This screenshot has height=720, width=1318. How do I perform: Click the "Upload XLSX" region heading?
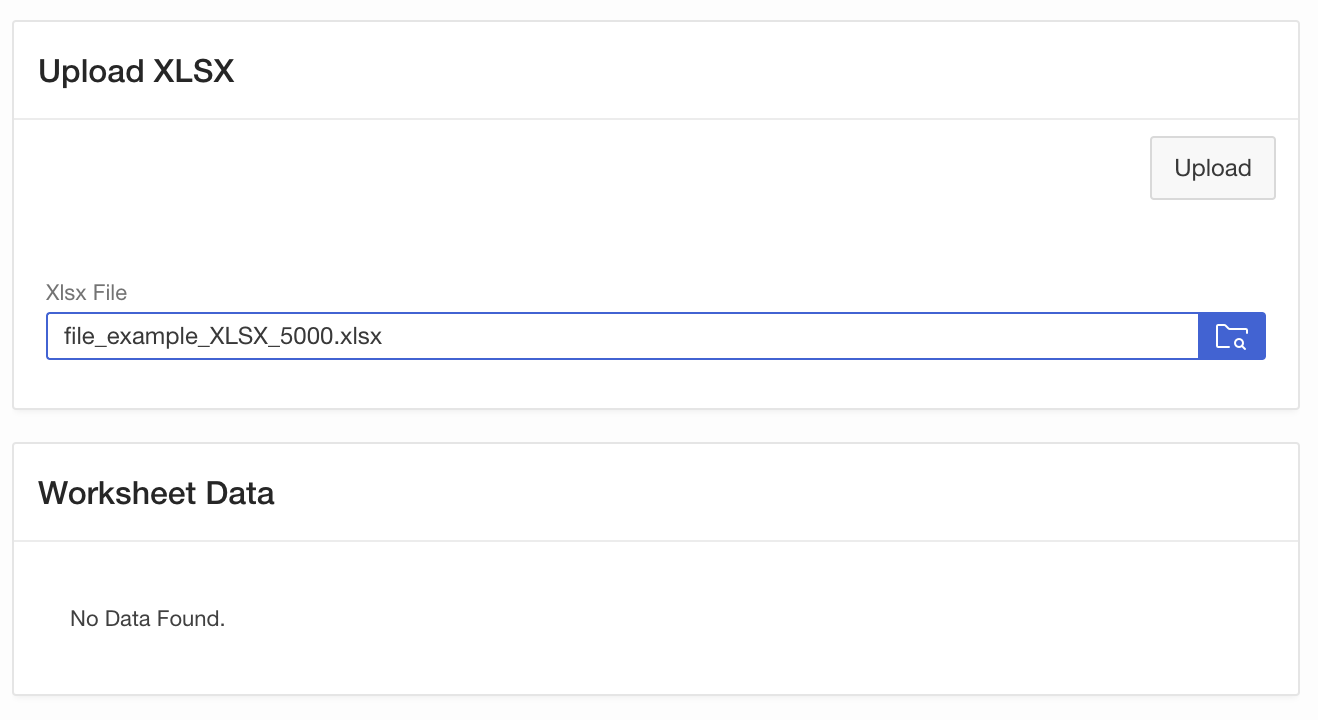tap(136, 72)
